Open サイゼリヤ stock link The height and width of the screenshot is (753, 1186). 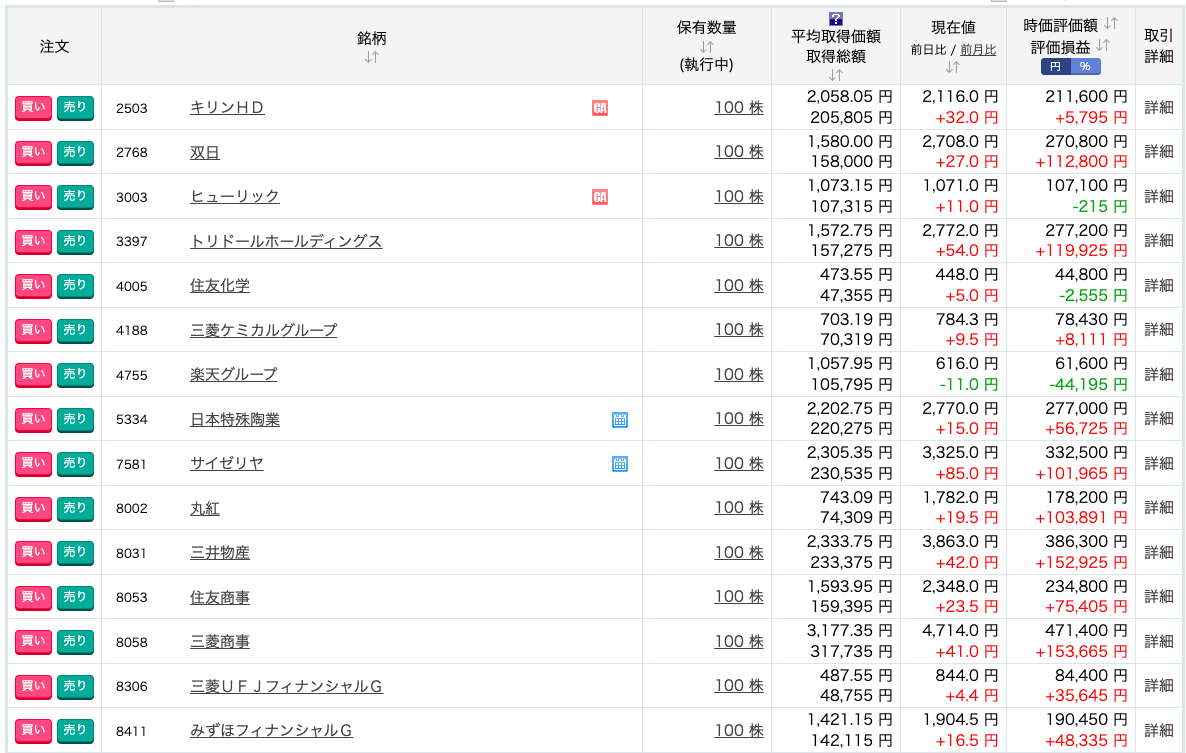tap(226, 463)
